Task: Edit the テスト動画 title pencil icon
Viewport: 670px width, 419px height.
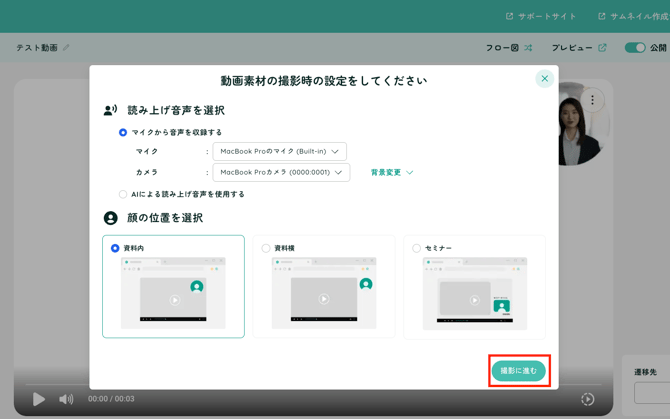Action: click(66, 47)
